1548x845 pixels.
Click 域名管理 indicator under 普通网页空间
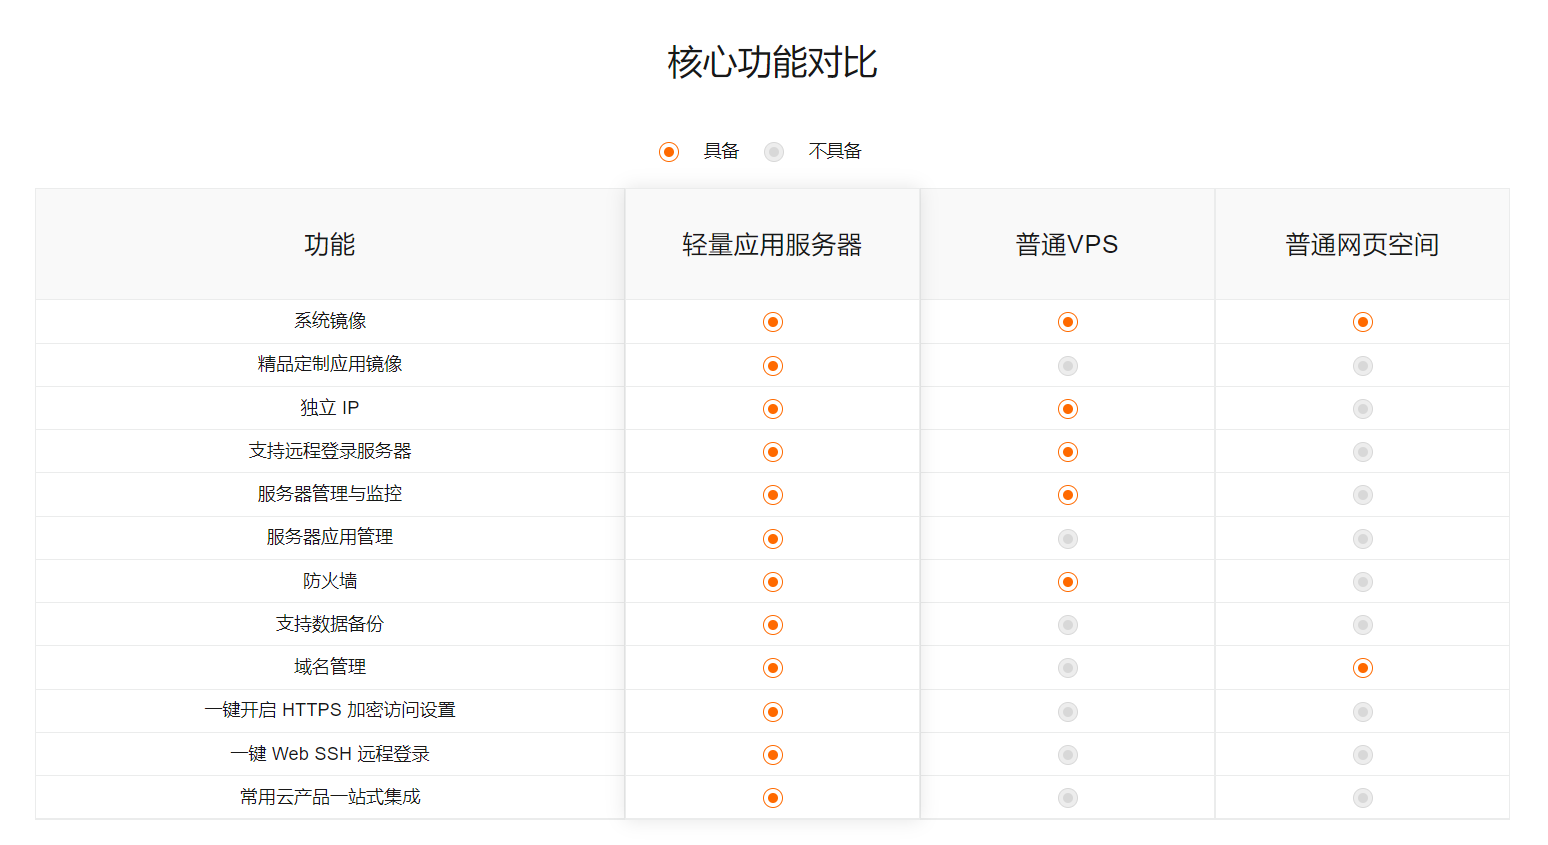pyautogui.click(x=1363, y=668)
